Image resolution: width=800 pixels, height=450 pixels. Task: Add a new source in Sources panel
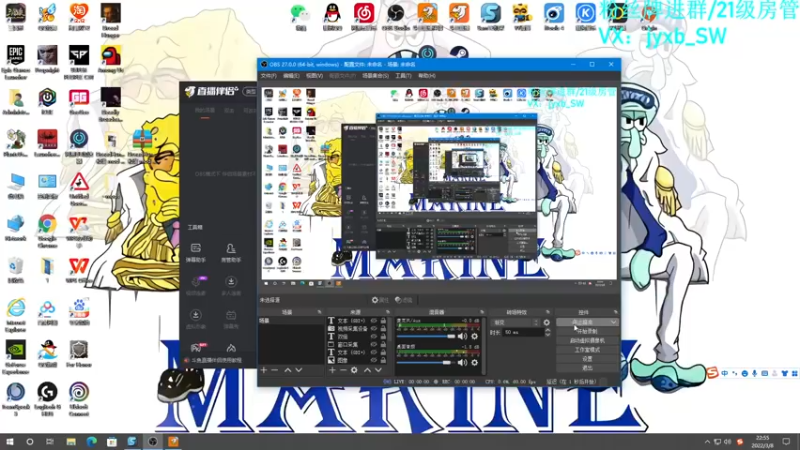(332, 370)
